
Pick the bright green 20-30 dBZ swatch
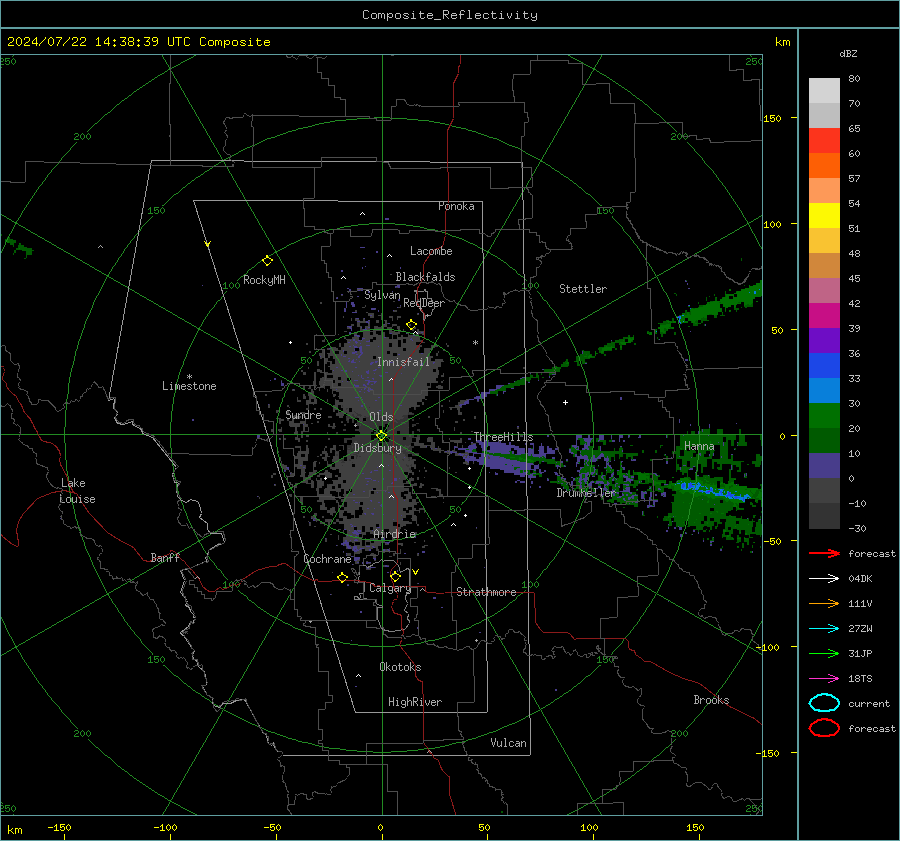(824, 416)
